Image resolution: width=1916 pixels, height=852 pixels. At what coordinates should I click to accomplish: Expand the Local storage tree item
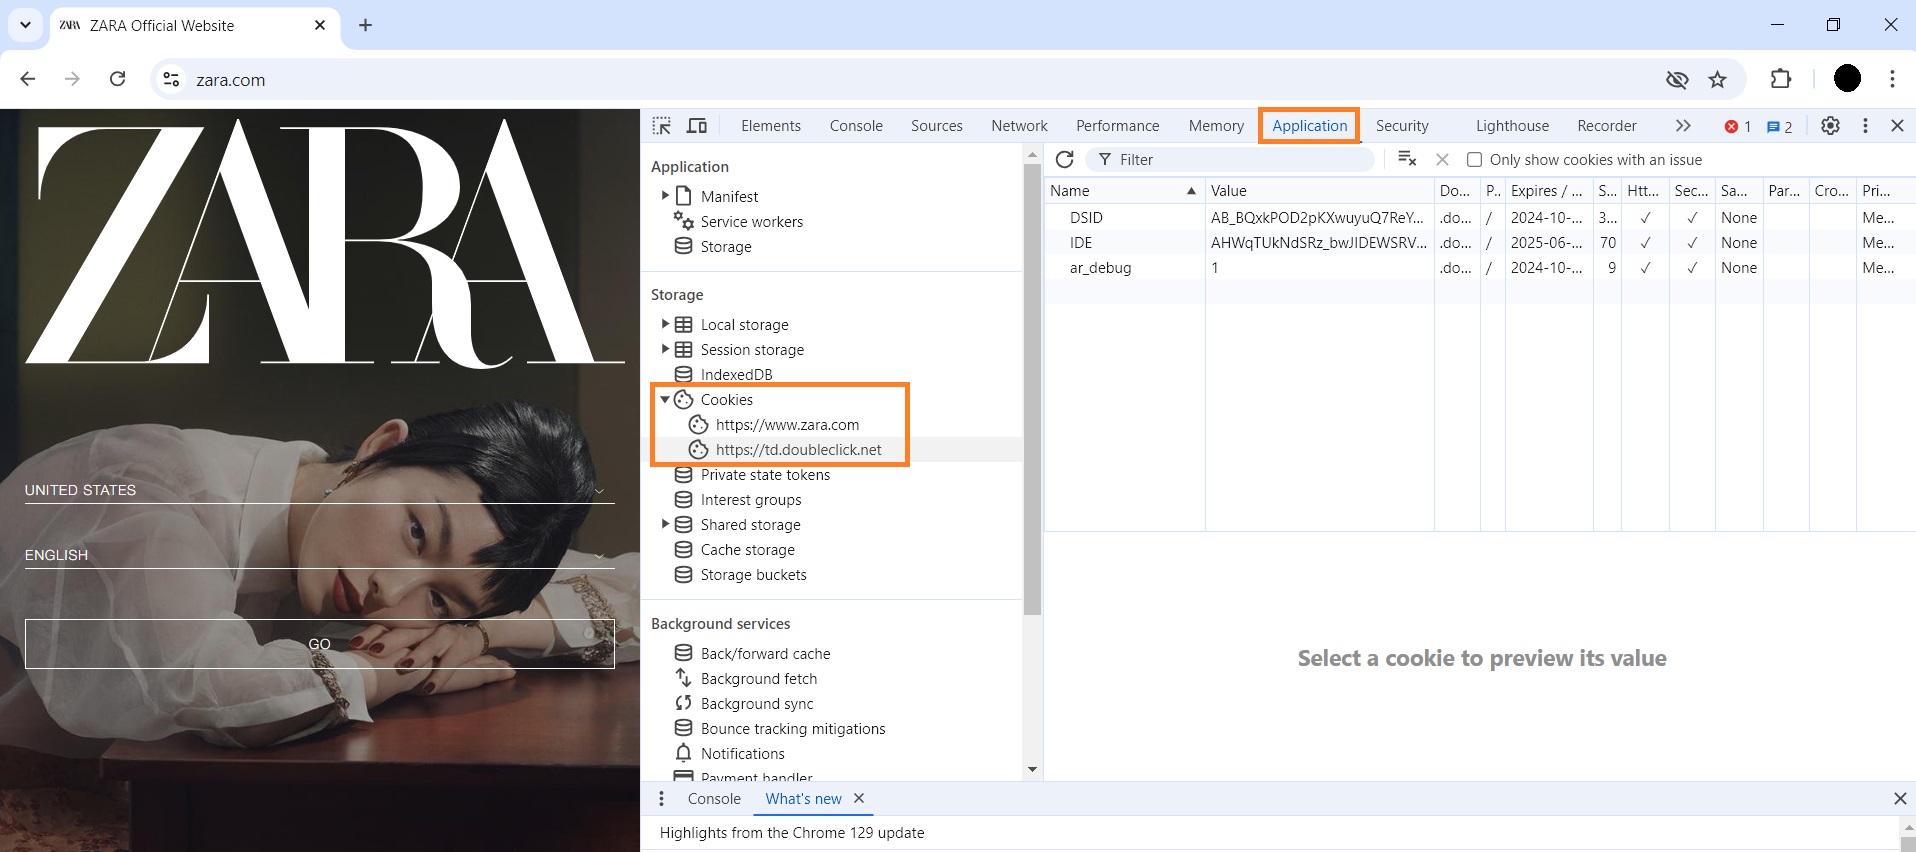(x=665, y=324)
